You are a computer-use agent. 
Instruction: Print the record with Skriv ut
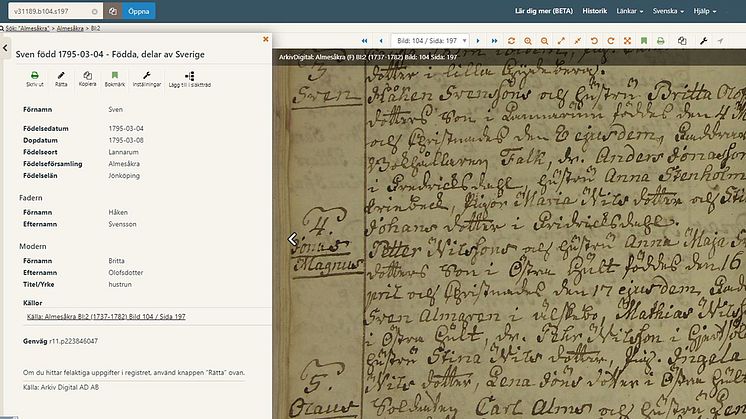click(35, 79)
